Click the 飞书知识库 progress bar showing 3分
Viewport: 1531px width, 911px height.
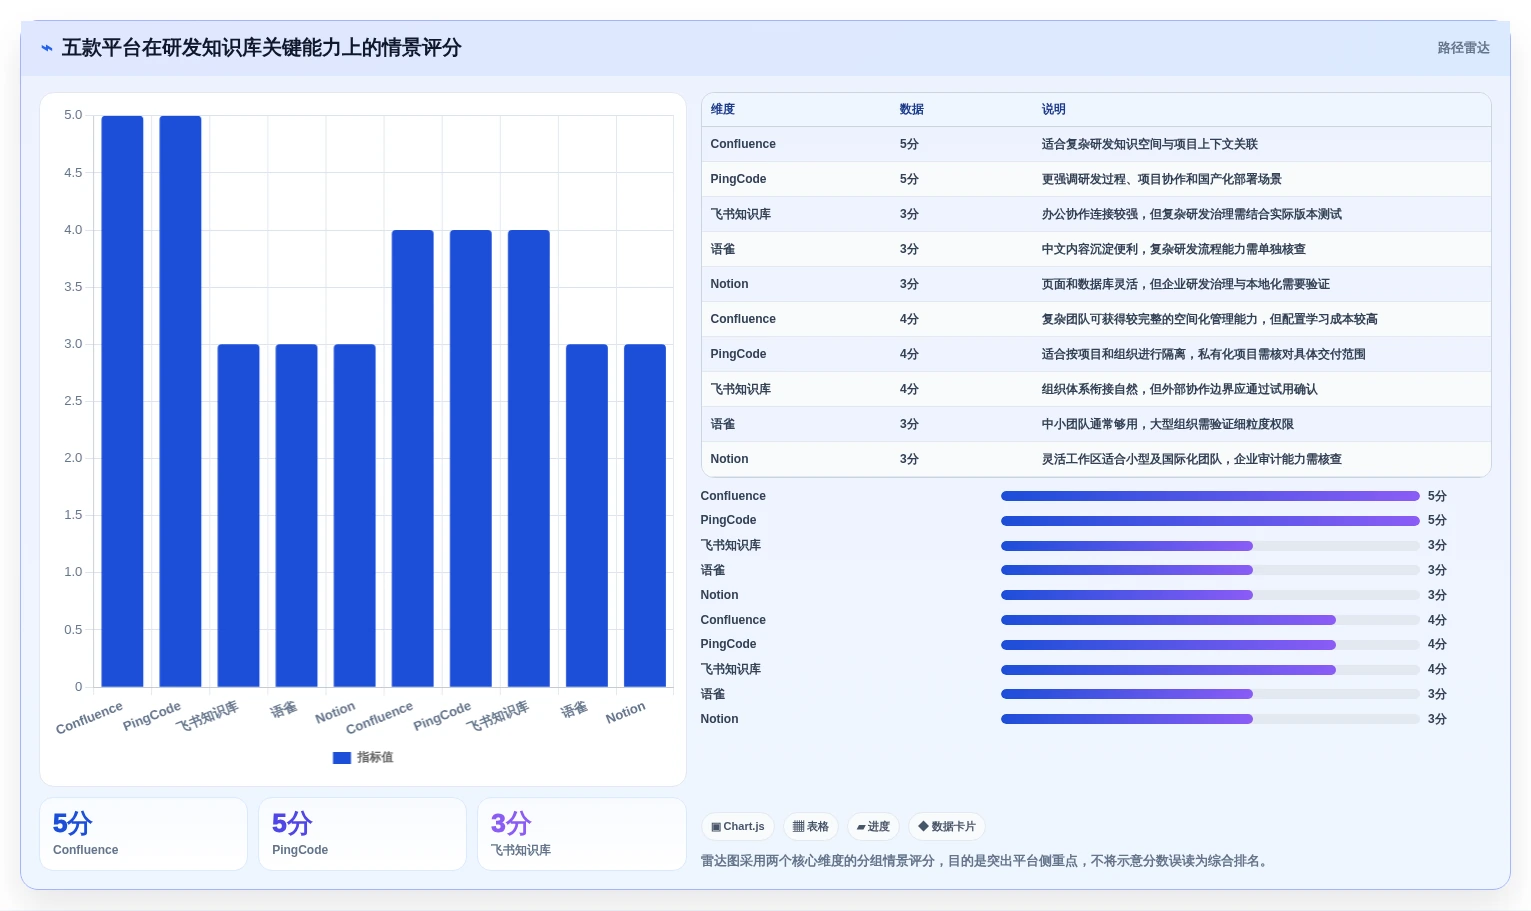click(1210, 546)
